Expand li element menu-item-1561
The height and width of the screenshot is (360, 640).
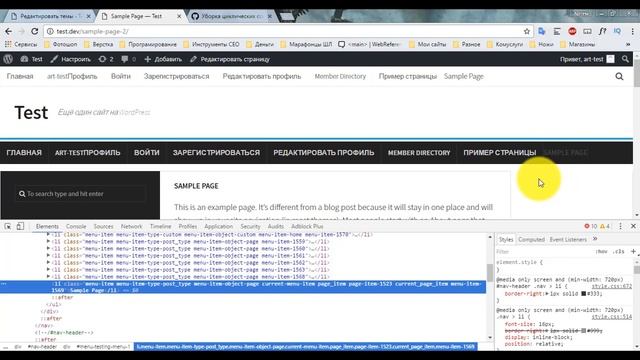48,256
